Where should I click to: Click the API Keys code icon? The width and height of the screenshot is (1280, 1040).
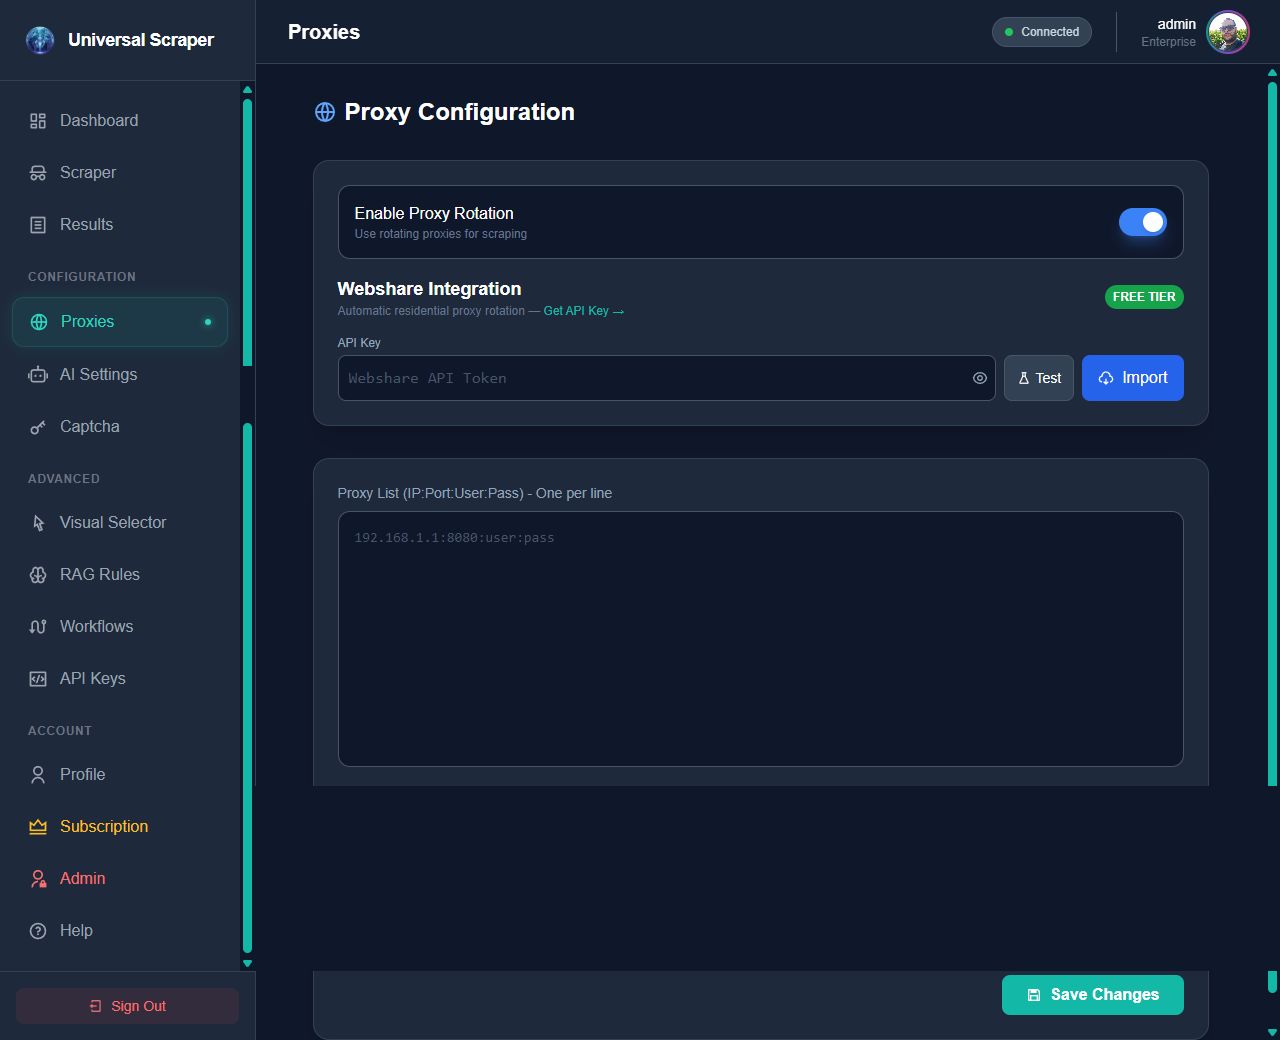(x=38, y=679)
